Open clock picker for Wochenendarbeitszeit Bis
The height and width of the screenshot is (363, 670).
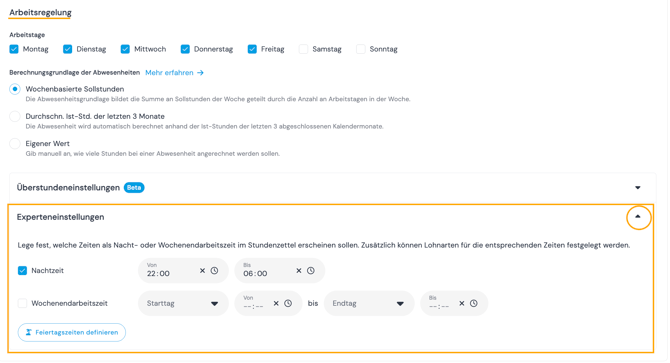click(474, 304)
